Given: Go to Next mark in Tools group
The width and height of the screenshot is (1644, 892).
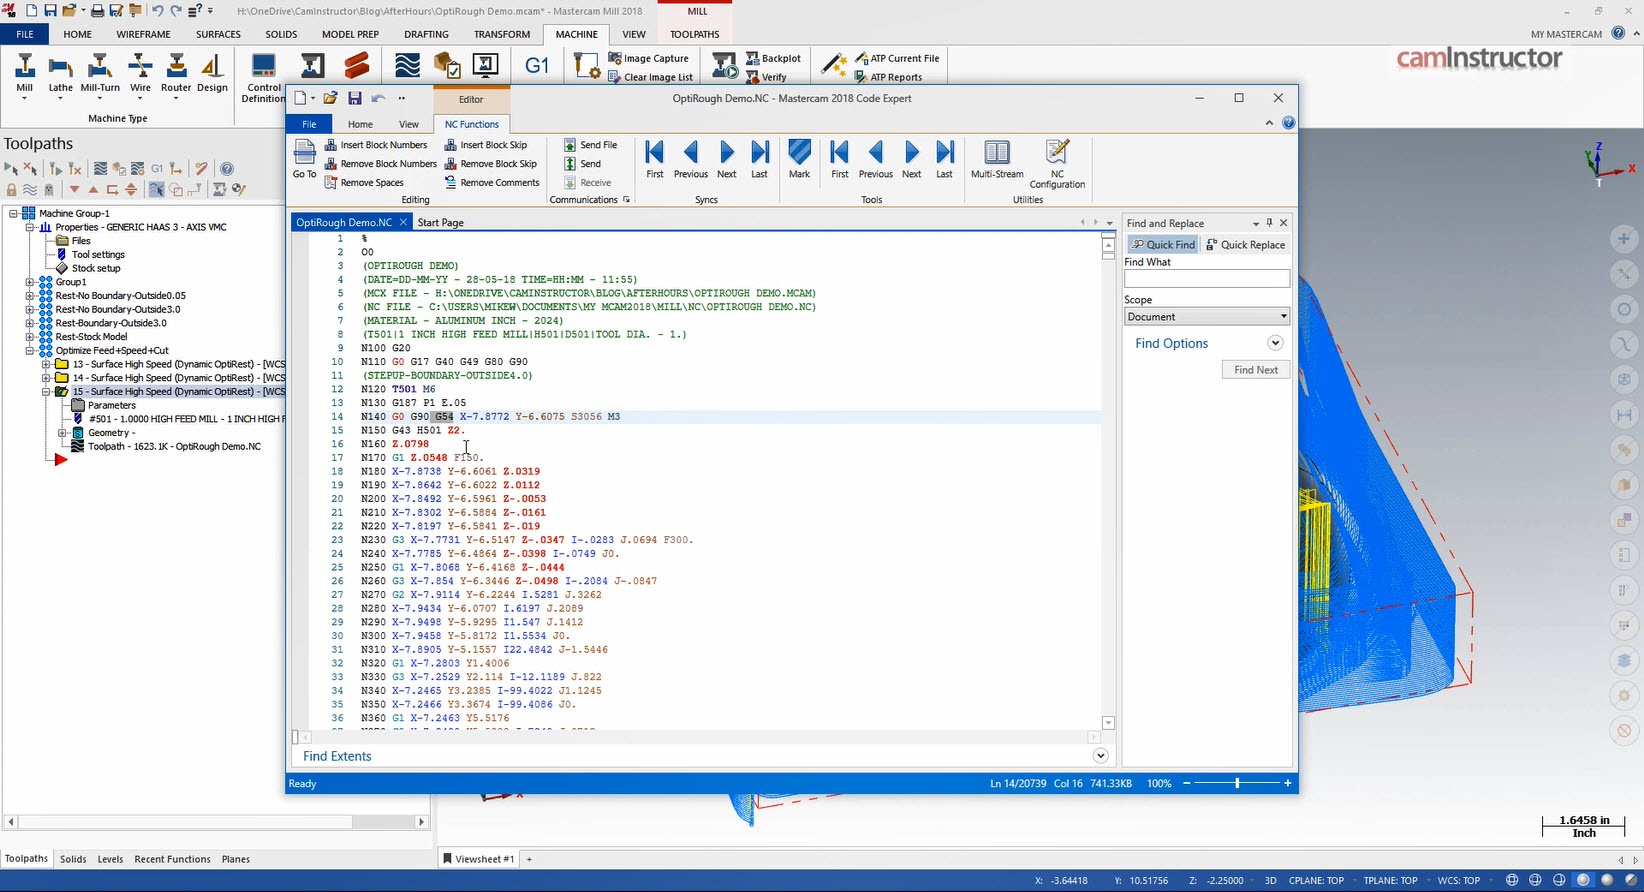Looking at the screenshot, I should (912, 160).
